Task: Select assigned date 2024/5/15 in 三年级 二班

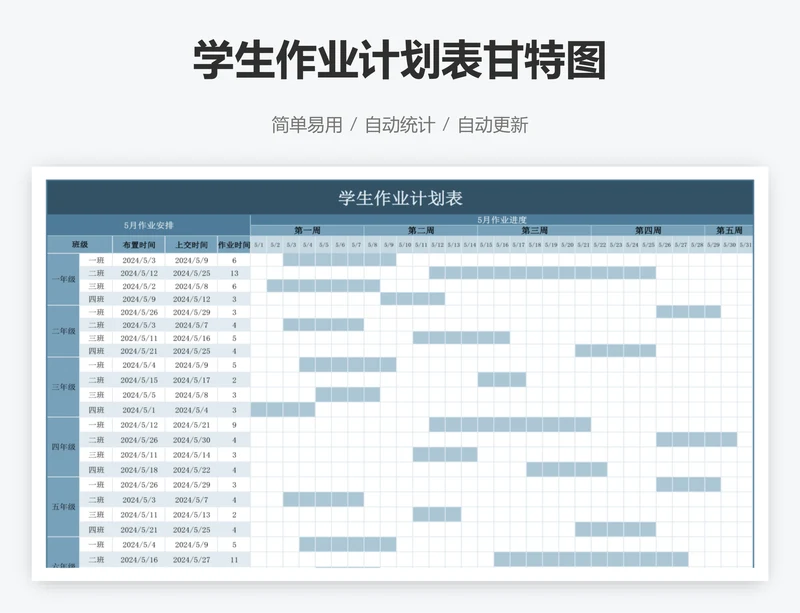Action: pyautogui.click(x=139, y=380)
